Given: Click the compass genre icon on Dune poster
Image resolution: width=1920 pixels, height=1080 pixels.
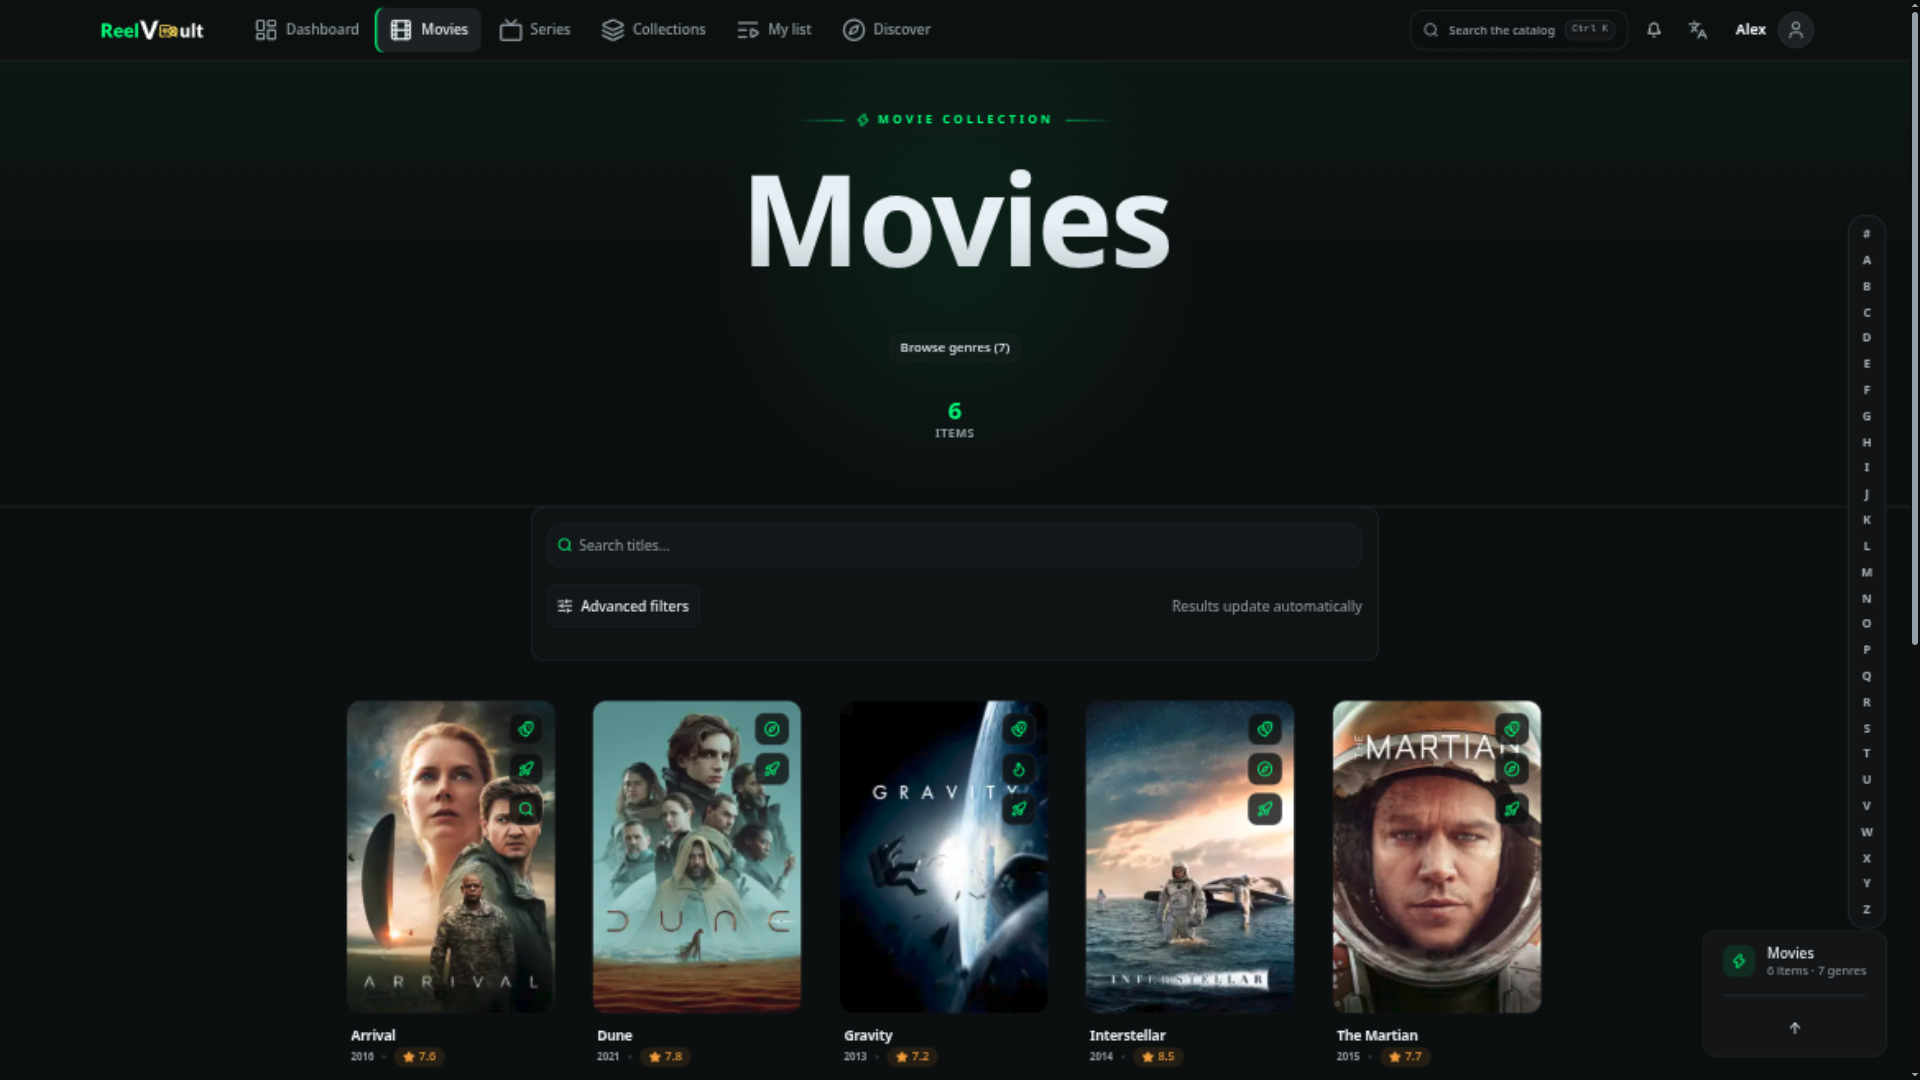Looking at the screenshot, I should click(x=772, y=729).
